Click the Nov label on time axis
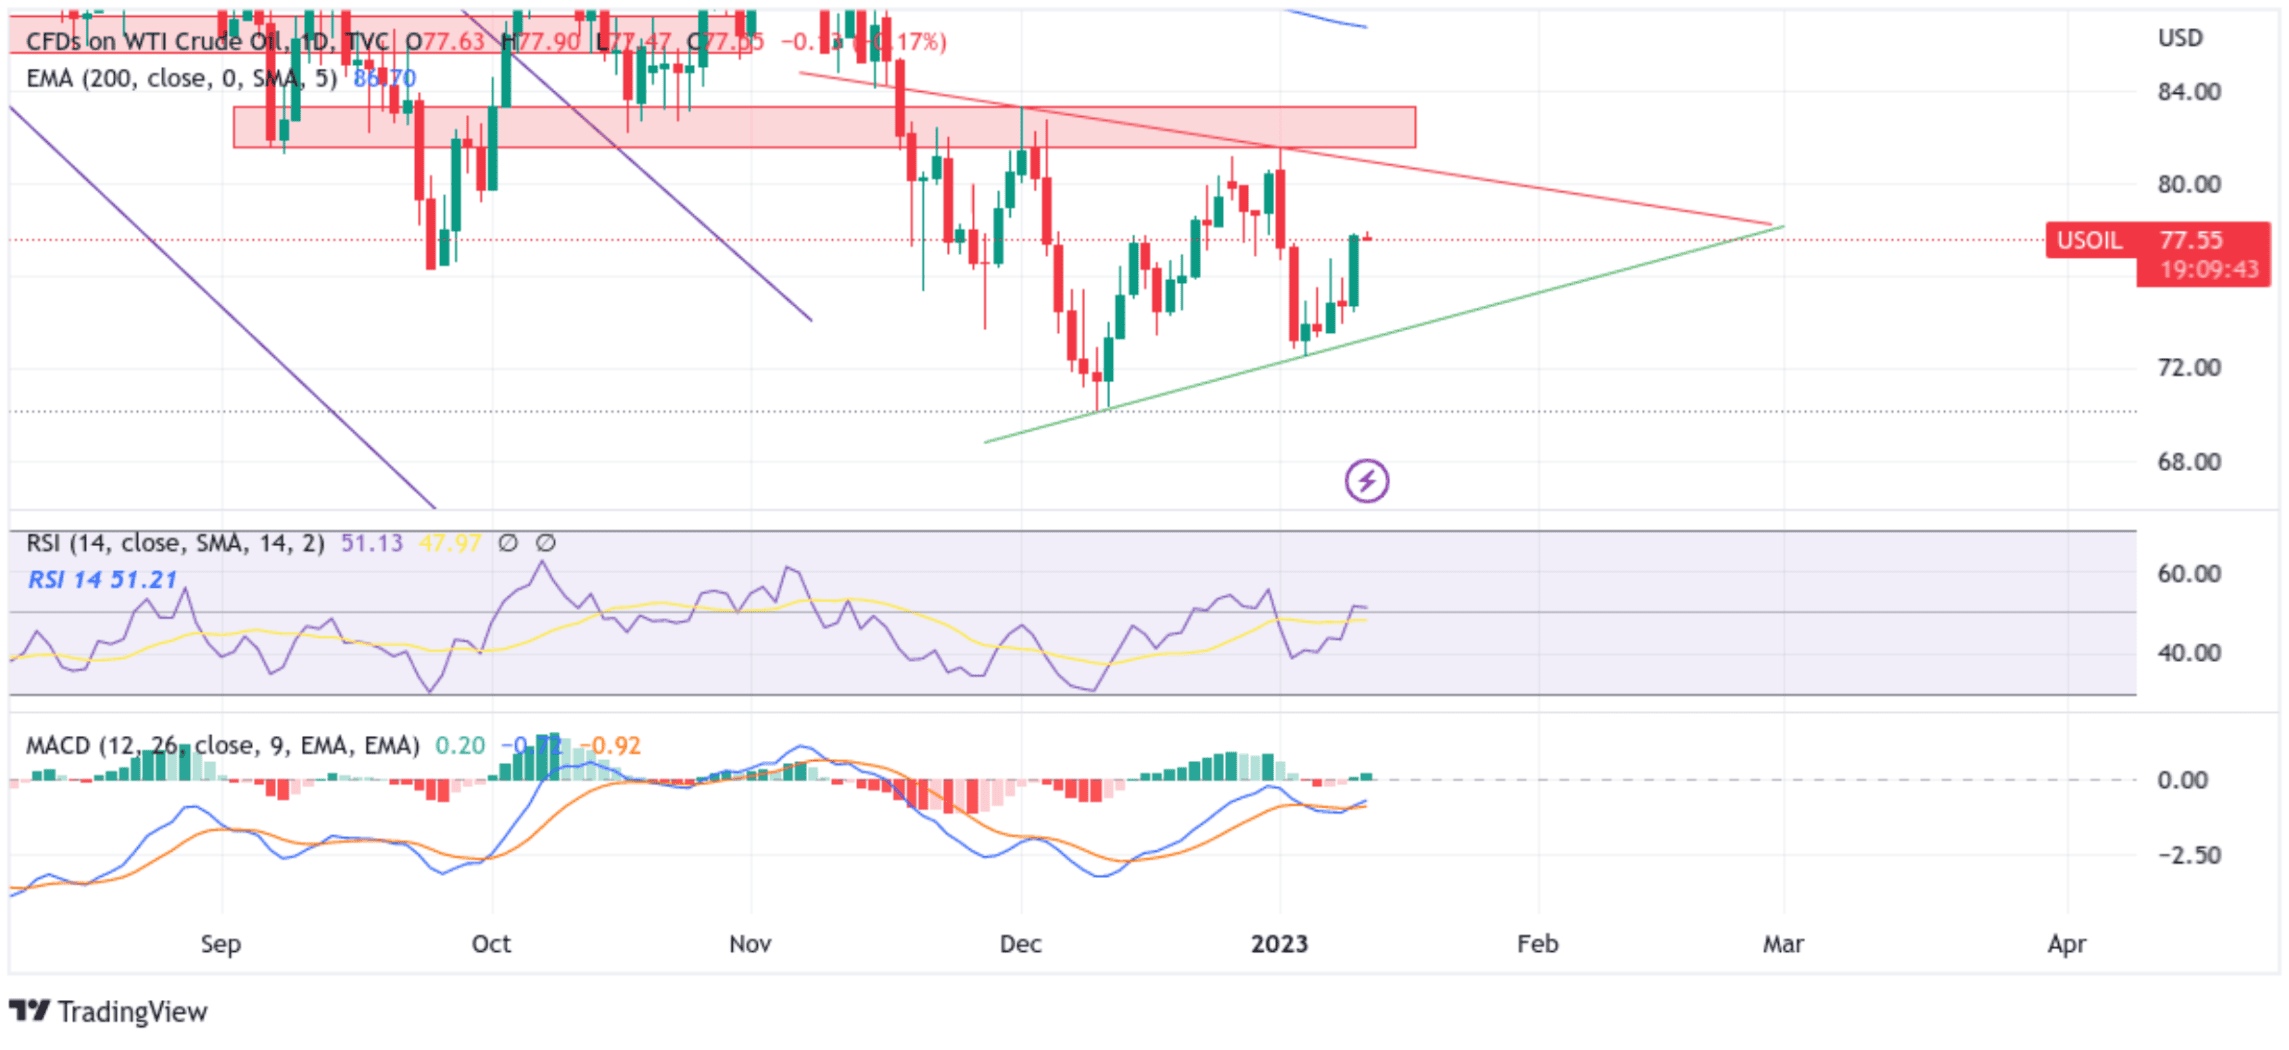The height and width of the screenshot is (1050, 2289). pyautogui.click(x=750, y=944)
